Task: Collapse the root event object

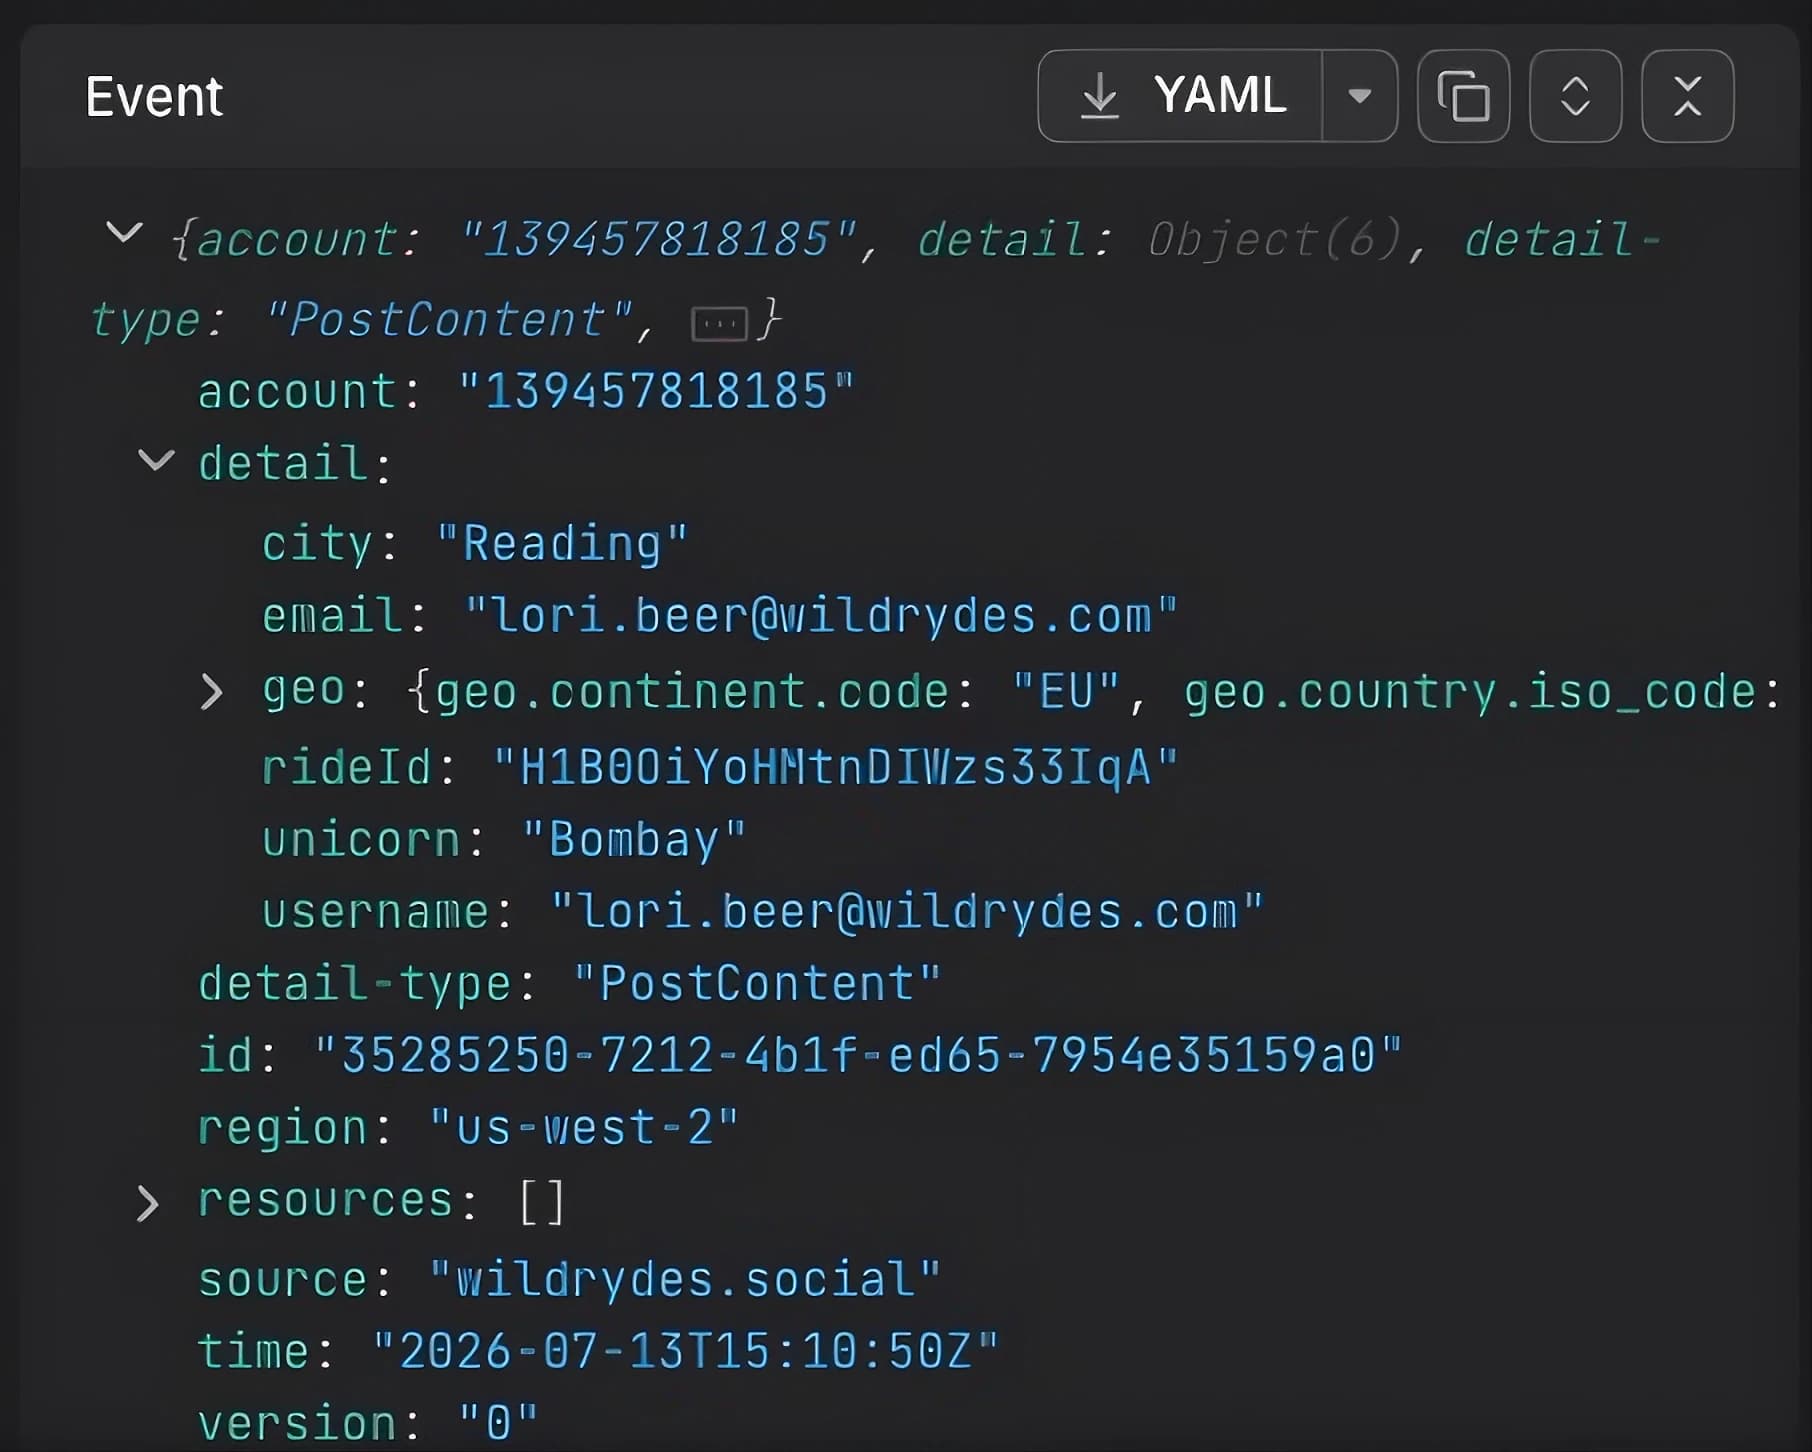Action: pyautogui.click(x=124, y=234)
